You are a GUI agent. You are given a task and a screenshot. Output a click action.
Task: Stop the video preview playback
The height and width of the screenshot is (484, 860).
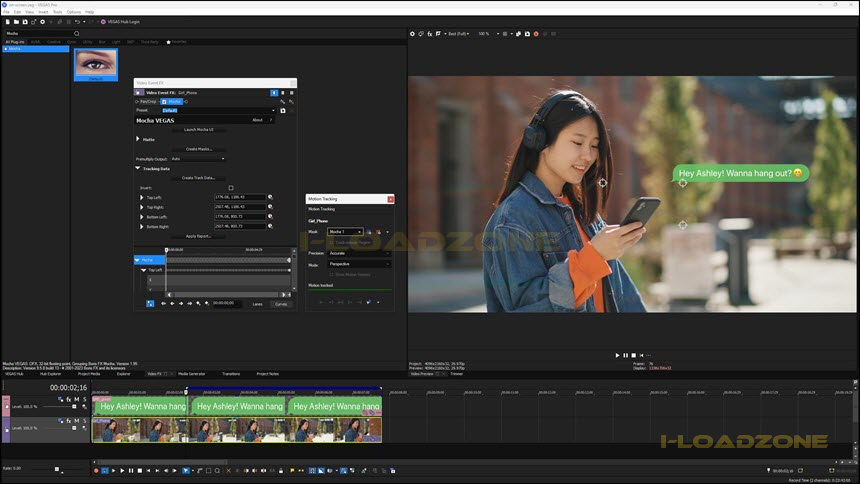pyautogui.click(x=633, y=356)
